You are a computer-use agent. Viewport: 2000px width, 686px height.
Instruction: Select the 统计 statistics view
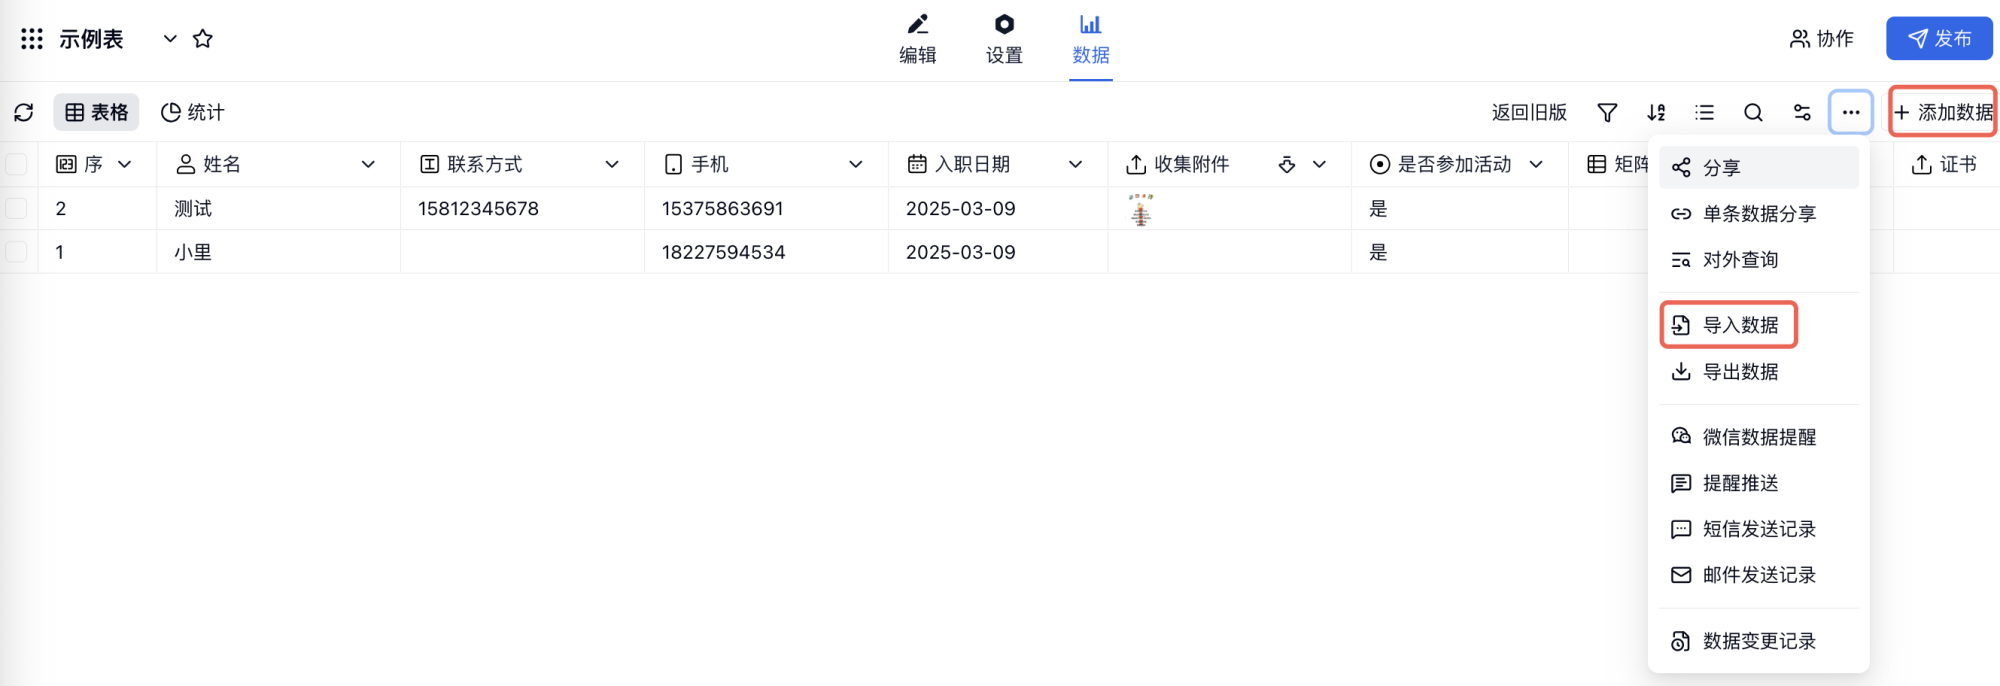pos(193,112)
